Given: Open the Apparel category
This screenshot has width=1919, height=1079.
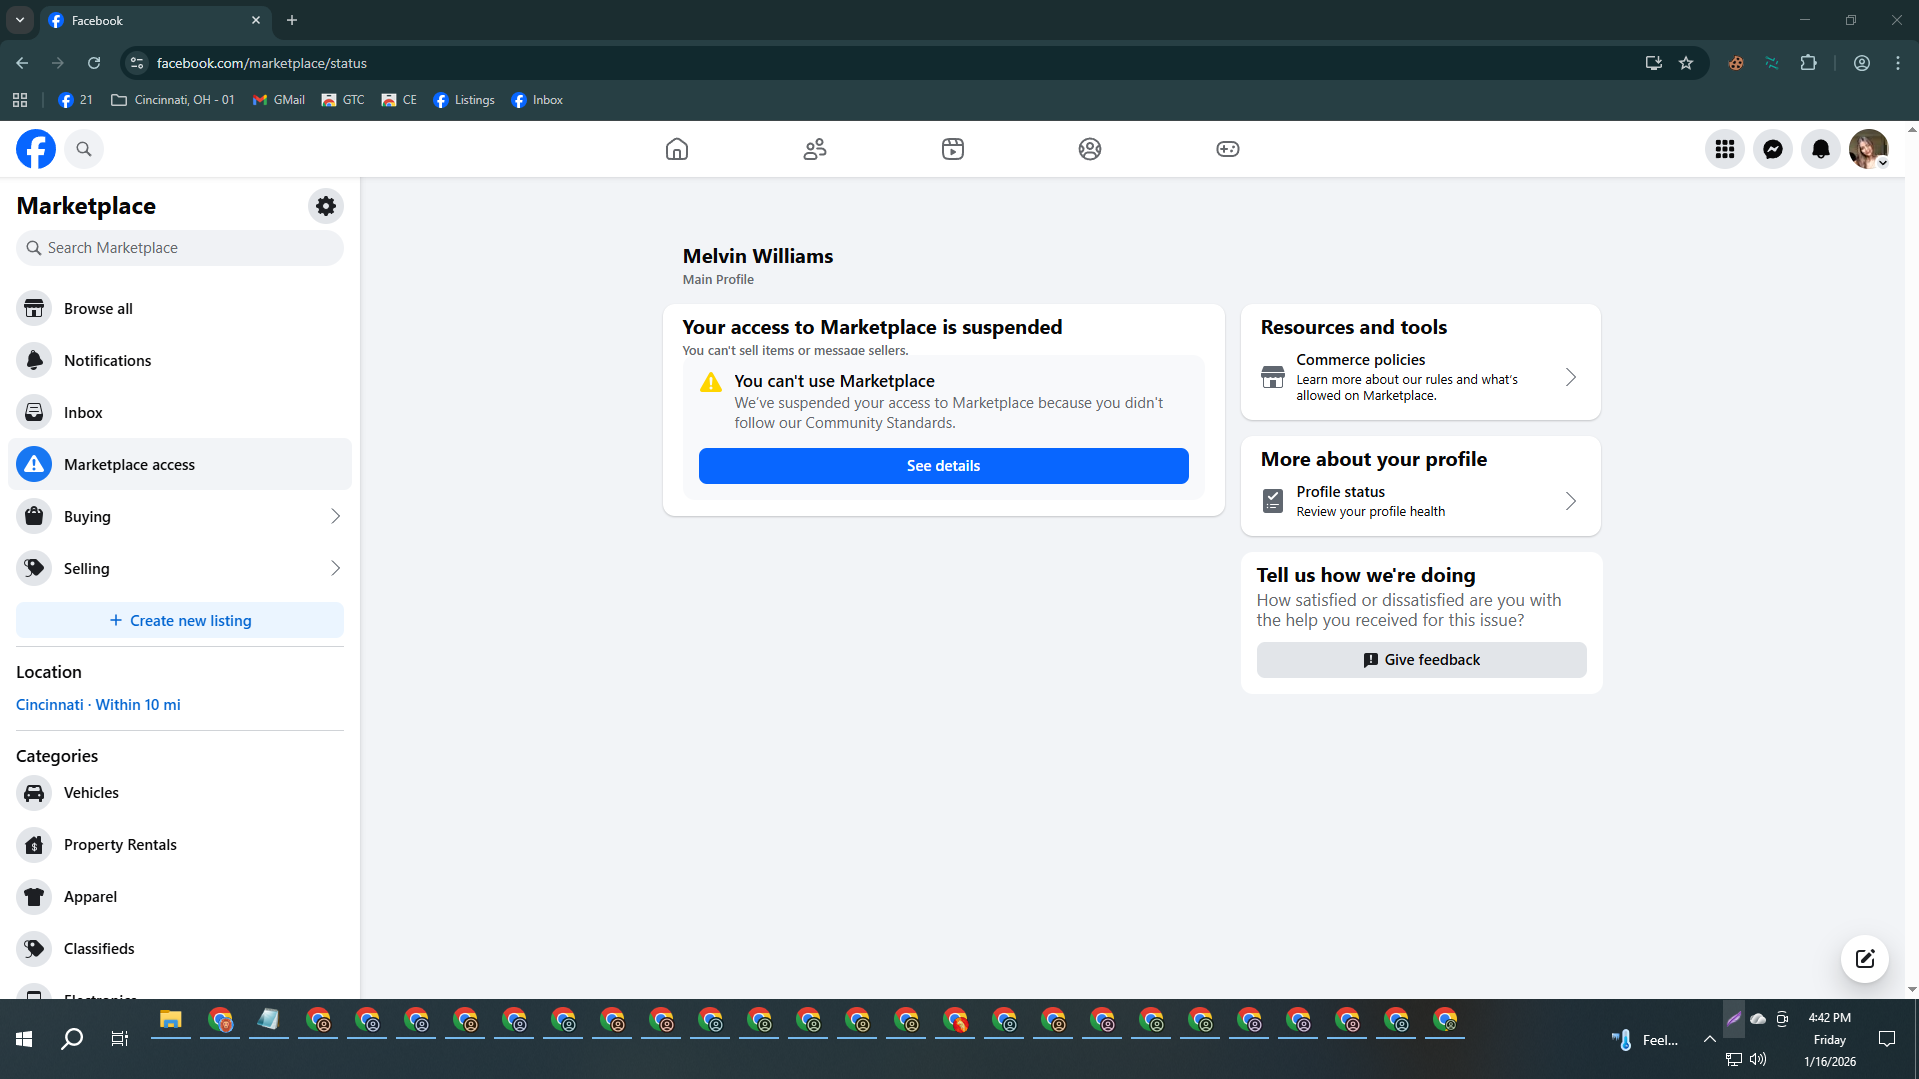Looking at the screenshot, I should point(180,897).
